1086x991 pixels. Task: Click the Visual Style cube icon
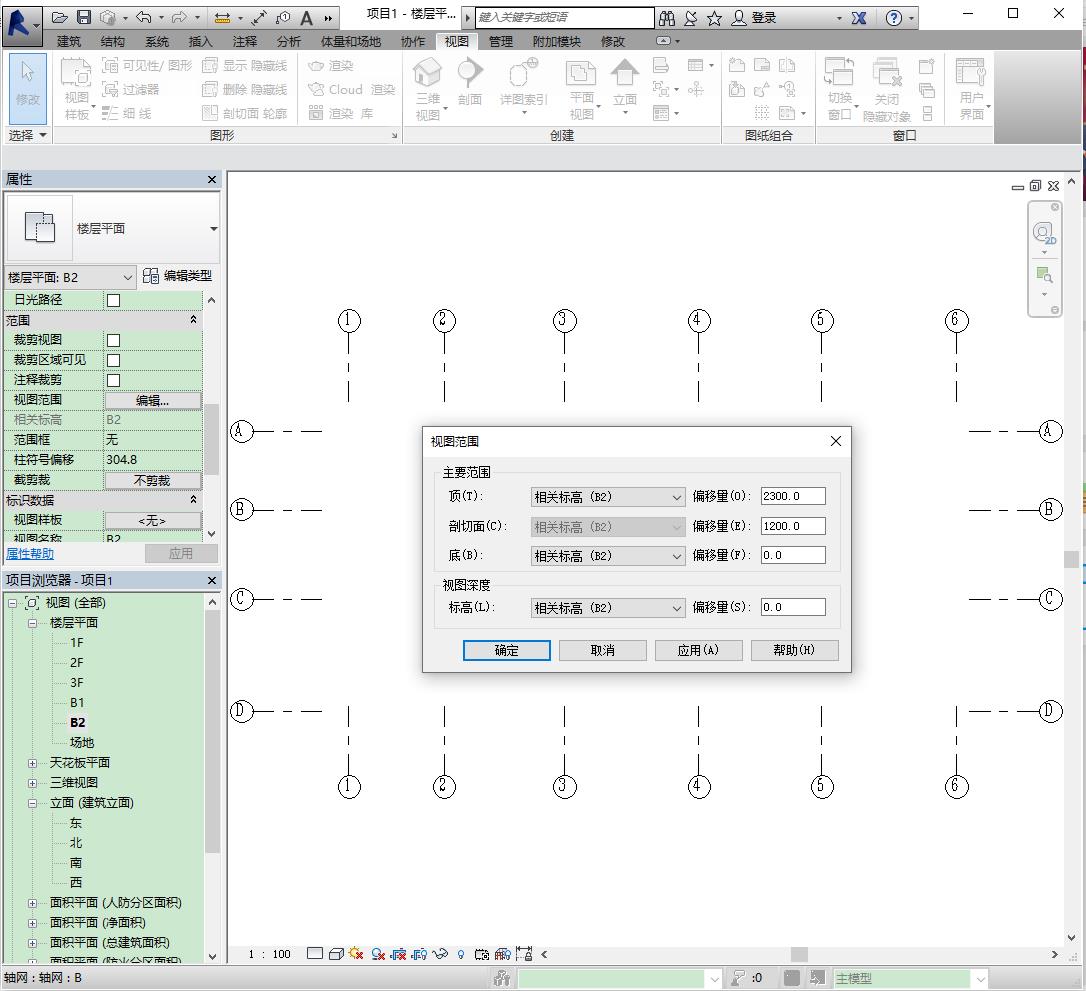coord(336,954)
